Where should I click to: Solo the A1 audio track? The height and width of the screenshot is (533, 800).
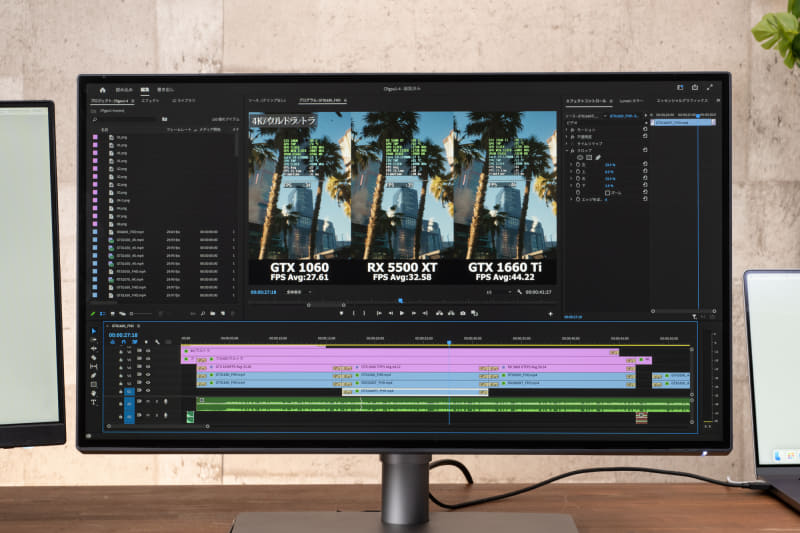(x=157, y=402)
